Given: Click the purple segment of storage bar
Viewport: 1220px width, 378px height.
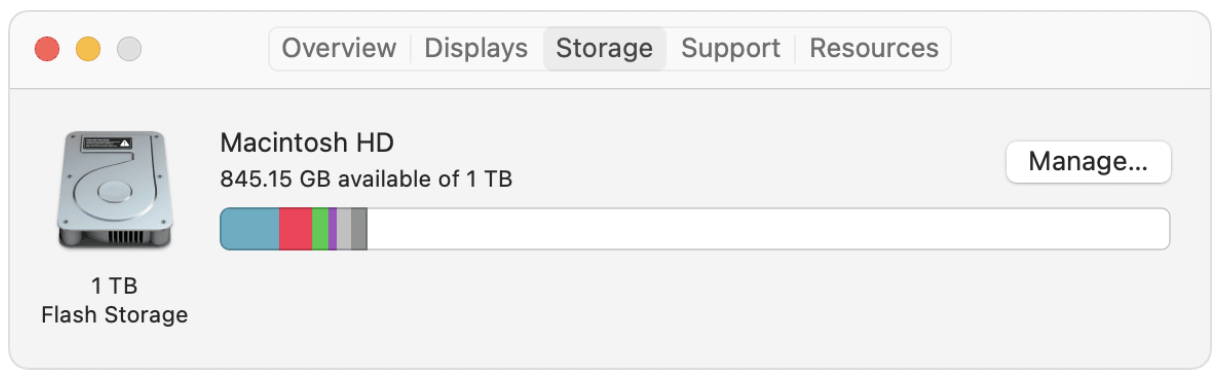Looking at the screenshot, I should pyautogui.click(x=333, y=229).
